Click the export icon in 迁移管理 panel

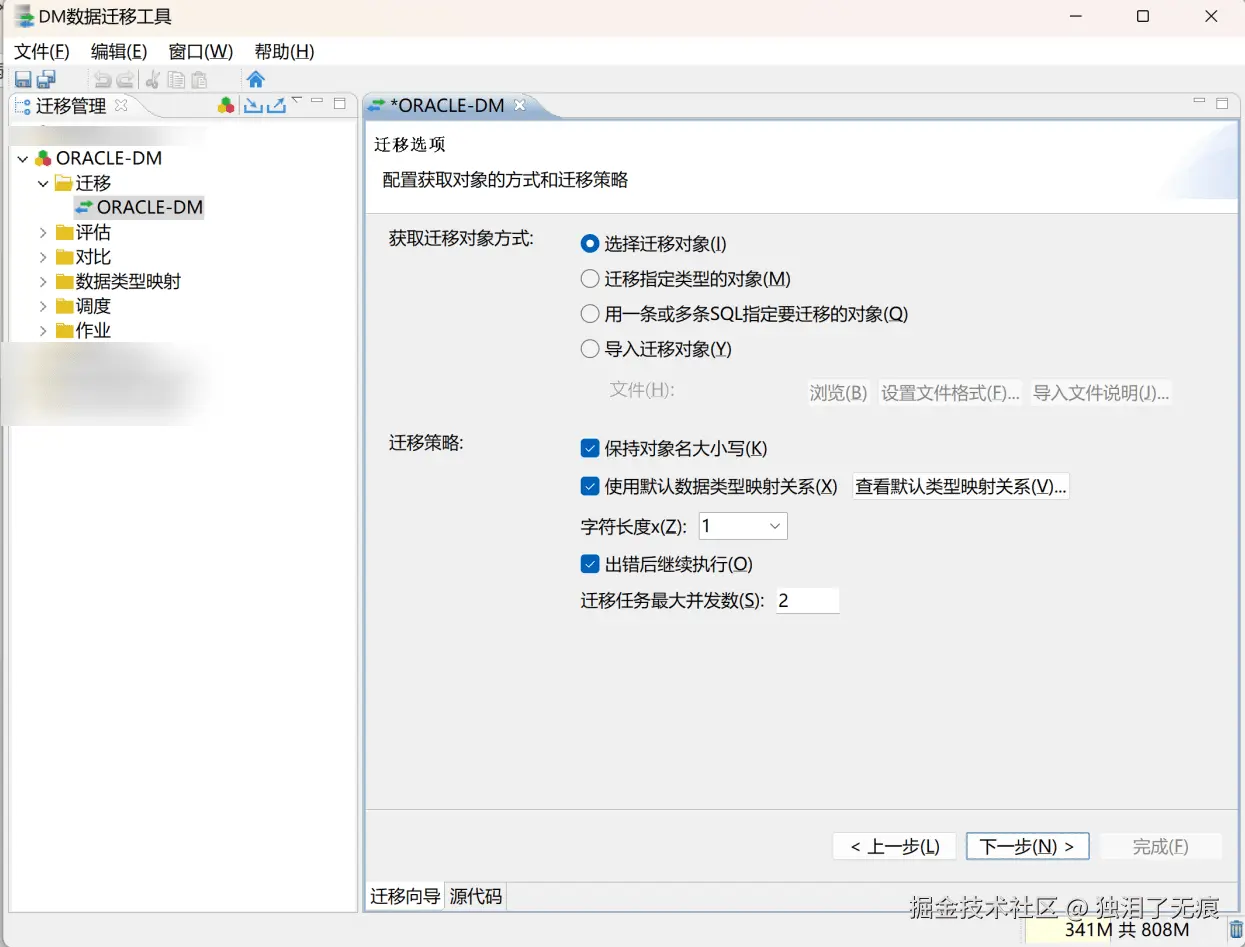point(276,105)
